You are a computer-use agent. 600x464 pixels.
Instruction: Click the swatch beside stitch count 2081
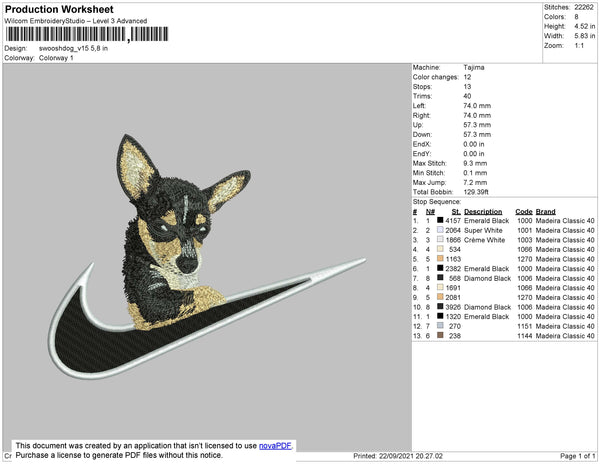(x=440, y=297)
